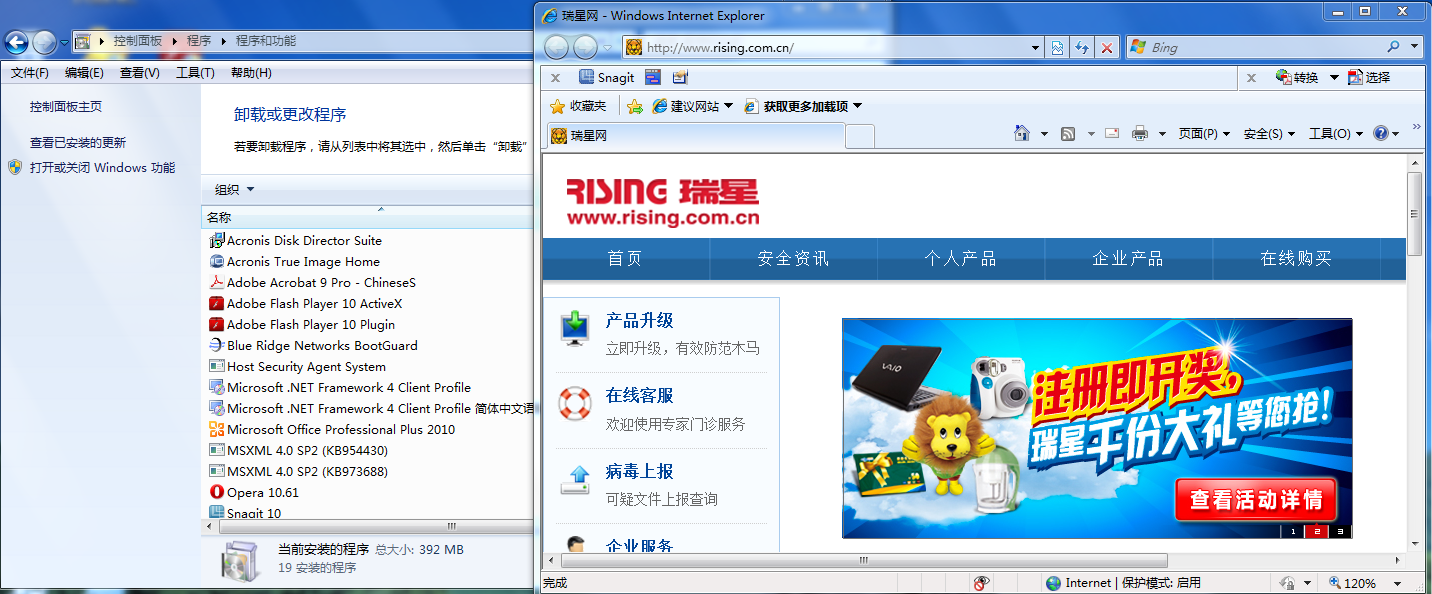
Task: Click the 安全资讯 navigation item
Action: [x=793, y=259]
